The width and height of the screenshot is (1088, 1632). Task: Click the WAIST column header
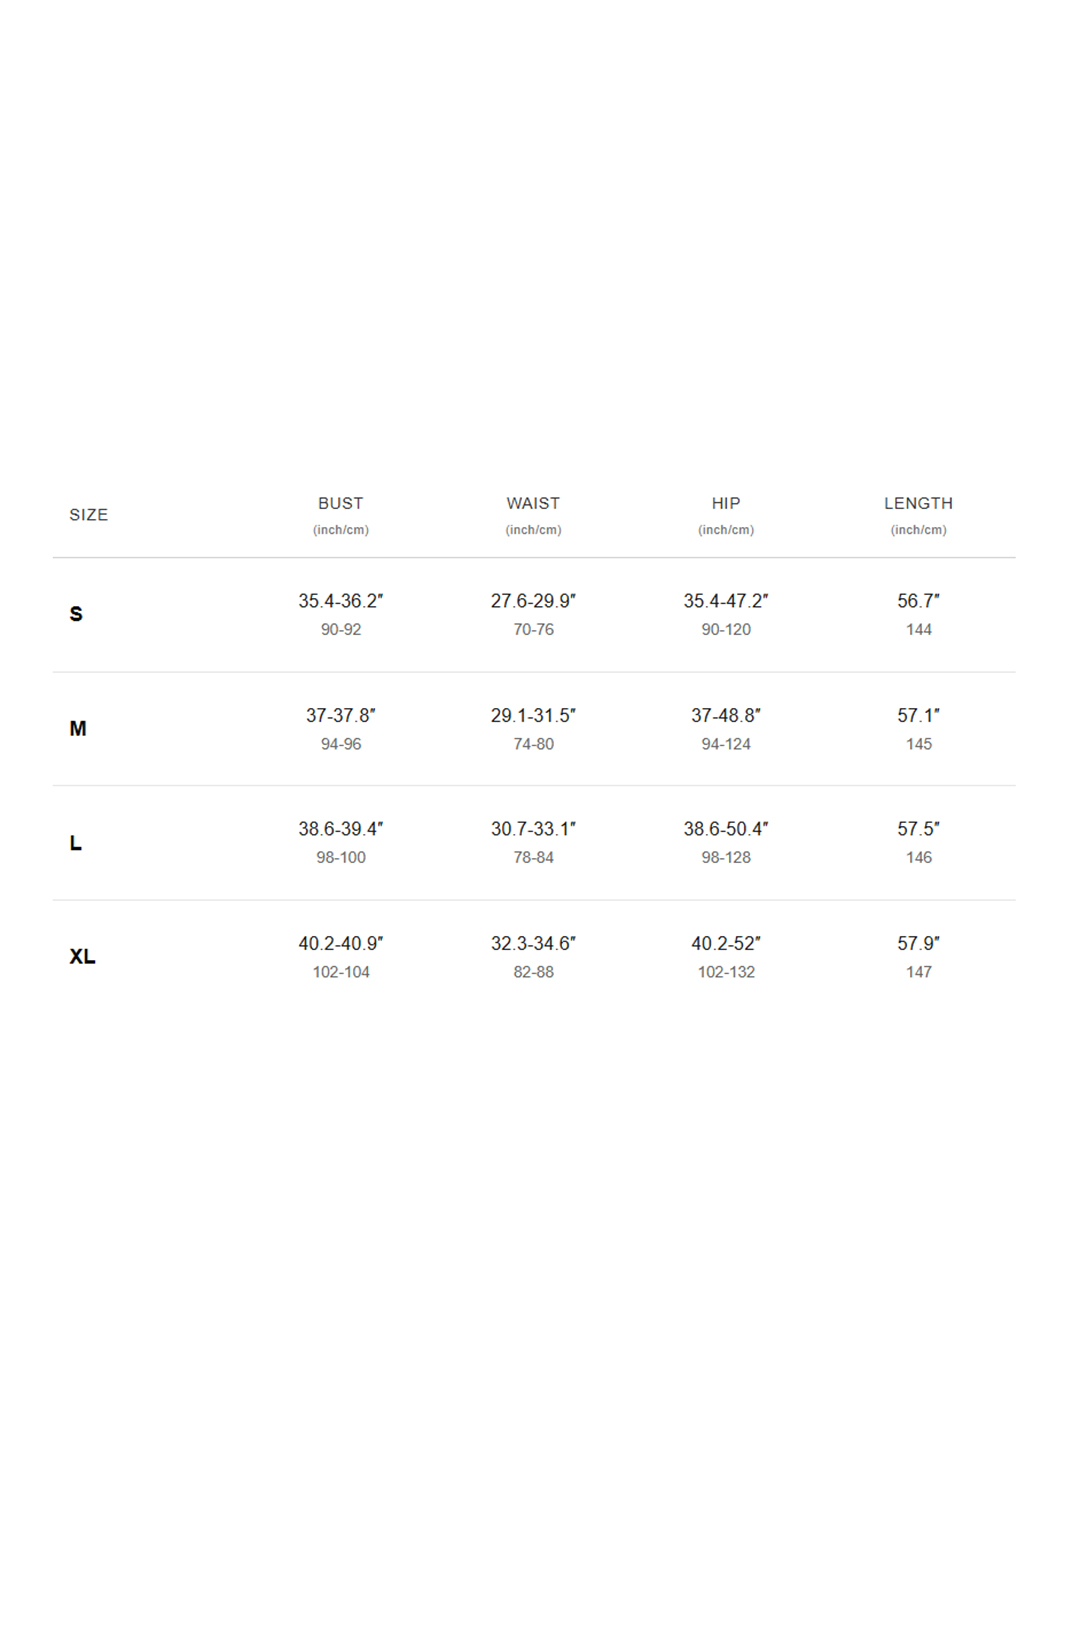click(x=533, y=503)
